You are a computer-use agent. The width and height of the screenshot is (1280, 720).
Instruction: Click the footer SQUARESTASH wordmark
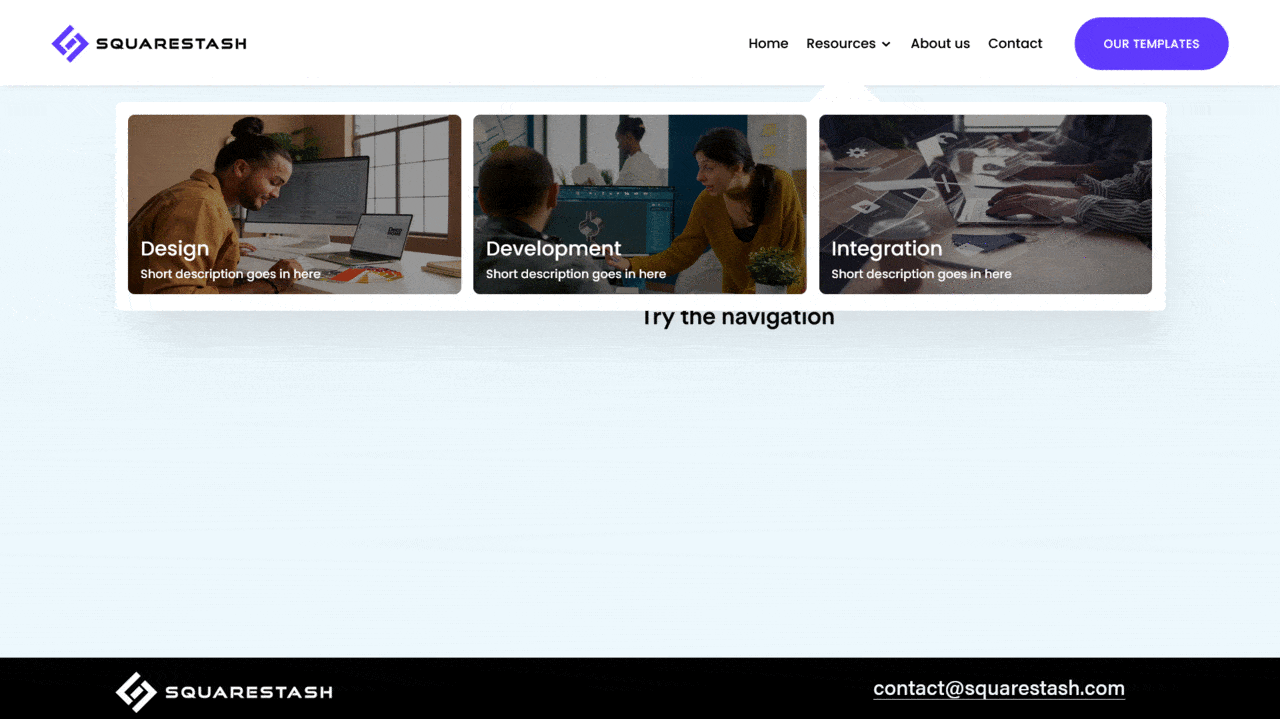[x=248, y=691]
